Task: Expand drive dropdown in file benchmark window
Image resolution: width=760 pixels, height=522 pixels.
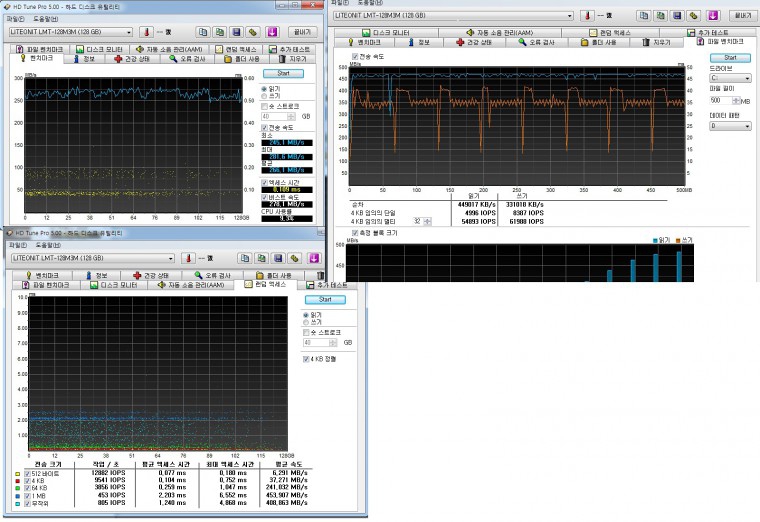Action: (x=570, y=16)
